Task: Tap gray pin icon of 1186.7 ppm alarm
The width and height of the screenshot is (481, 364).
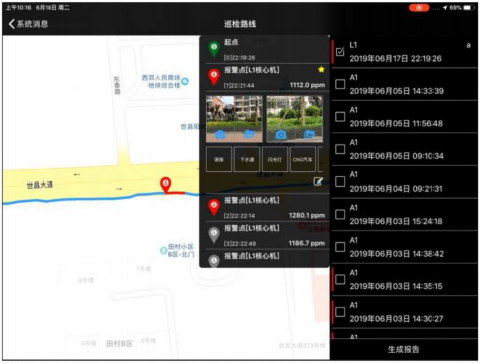Action: coord(214,235)
